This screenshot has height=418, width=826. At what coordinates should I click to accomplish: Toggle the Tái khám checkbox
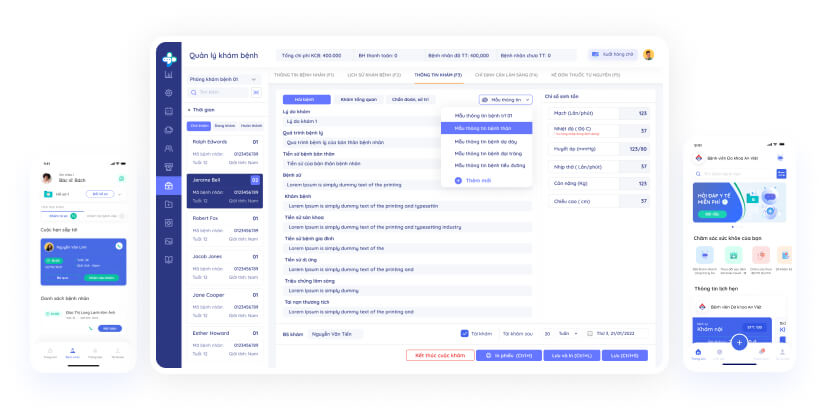click(465, 333)
